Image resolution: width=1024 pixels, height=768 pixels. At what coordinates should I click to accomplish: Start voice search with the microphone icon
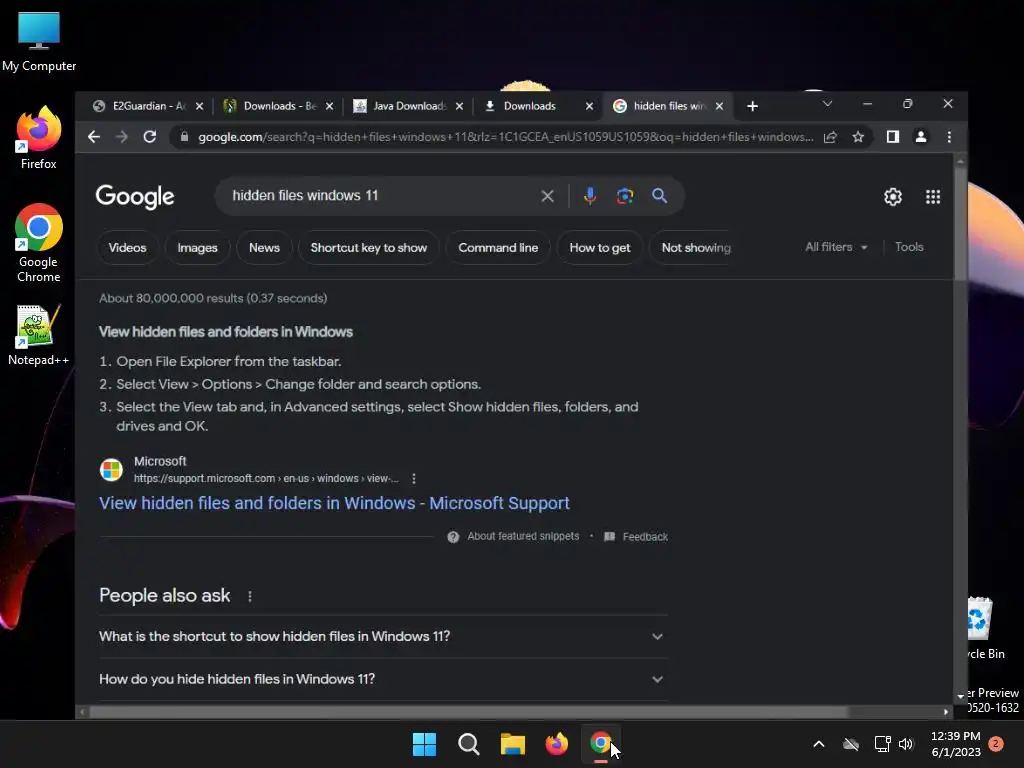(x=590, y=196)
